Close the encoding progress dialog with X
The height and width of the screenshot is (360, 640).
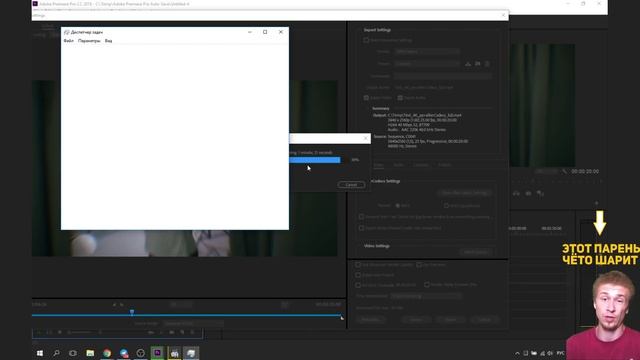pos(365,139)
